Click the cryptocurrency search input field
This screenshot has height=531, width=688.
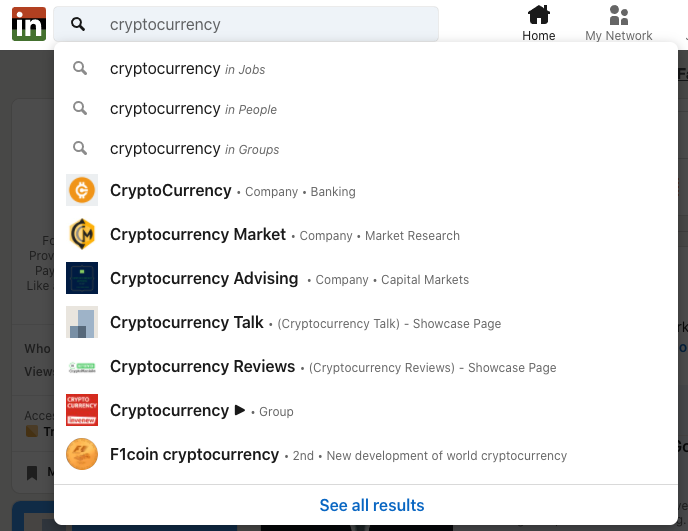246,24
